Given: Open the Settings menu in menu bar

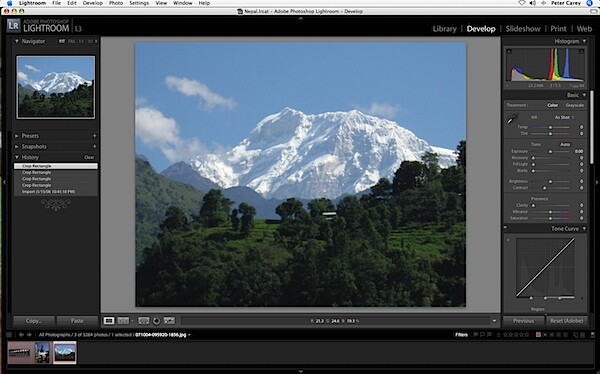Looking at the screenshot, I should [x=139, y=3].
